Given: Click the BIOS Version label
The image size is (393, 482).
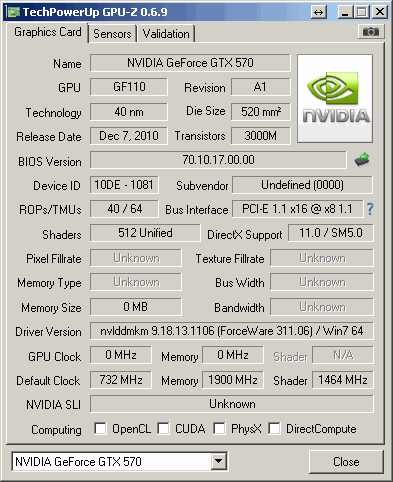Looking at the screenshot, I should 50,162.
